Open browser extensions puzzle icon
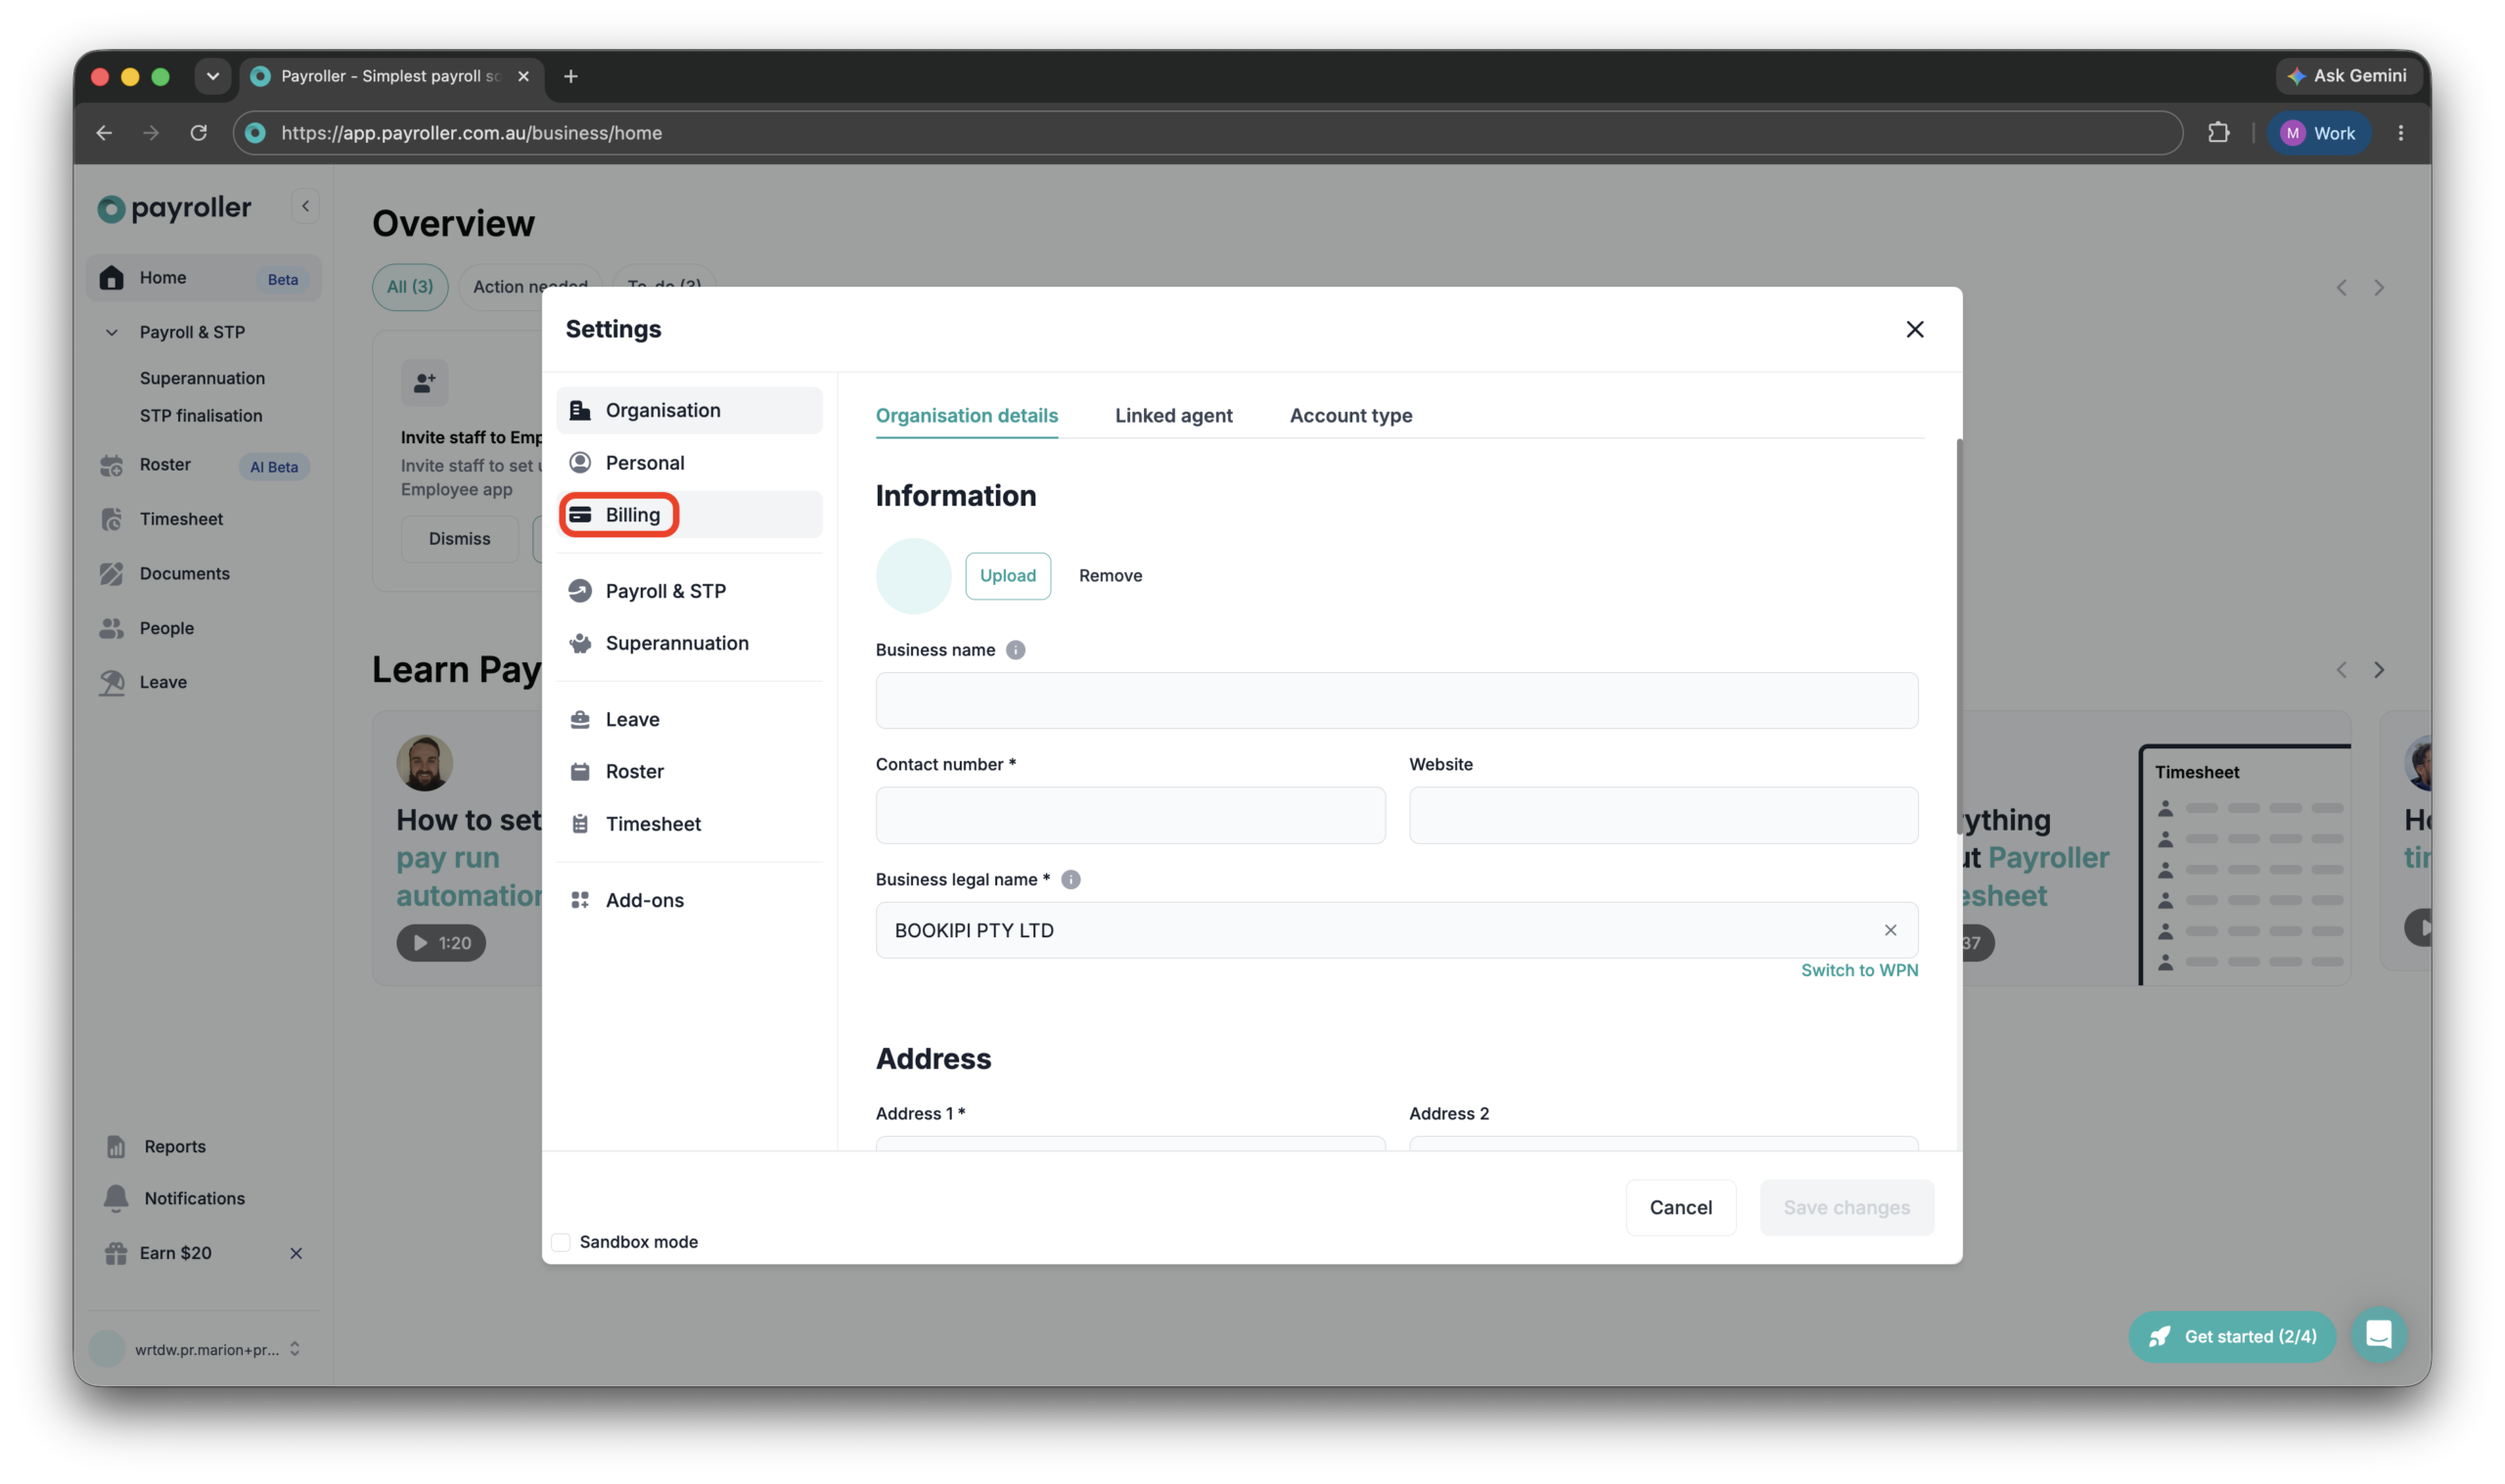Image resolution: width=2505 pixels, height=1484 pixels. point(2218,133)
